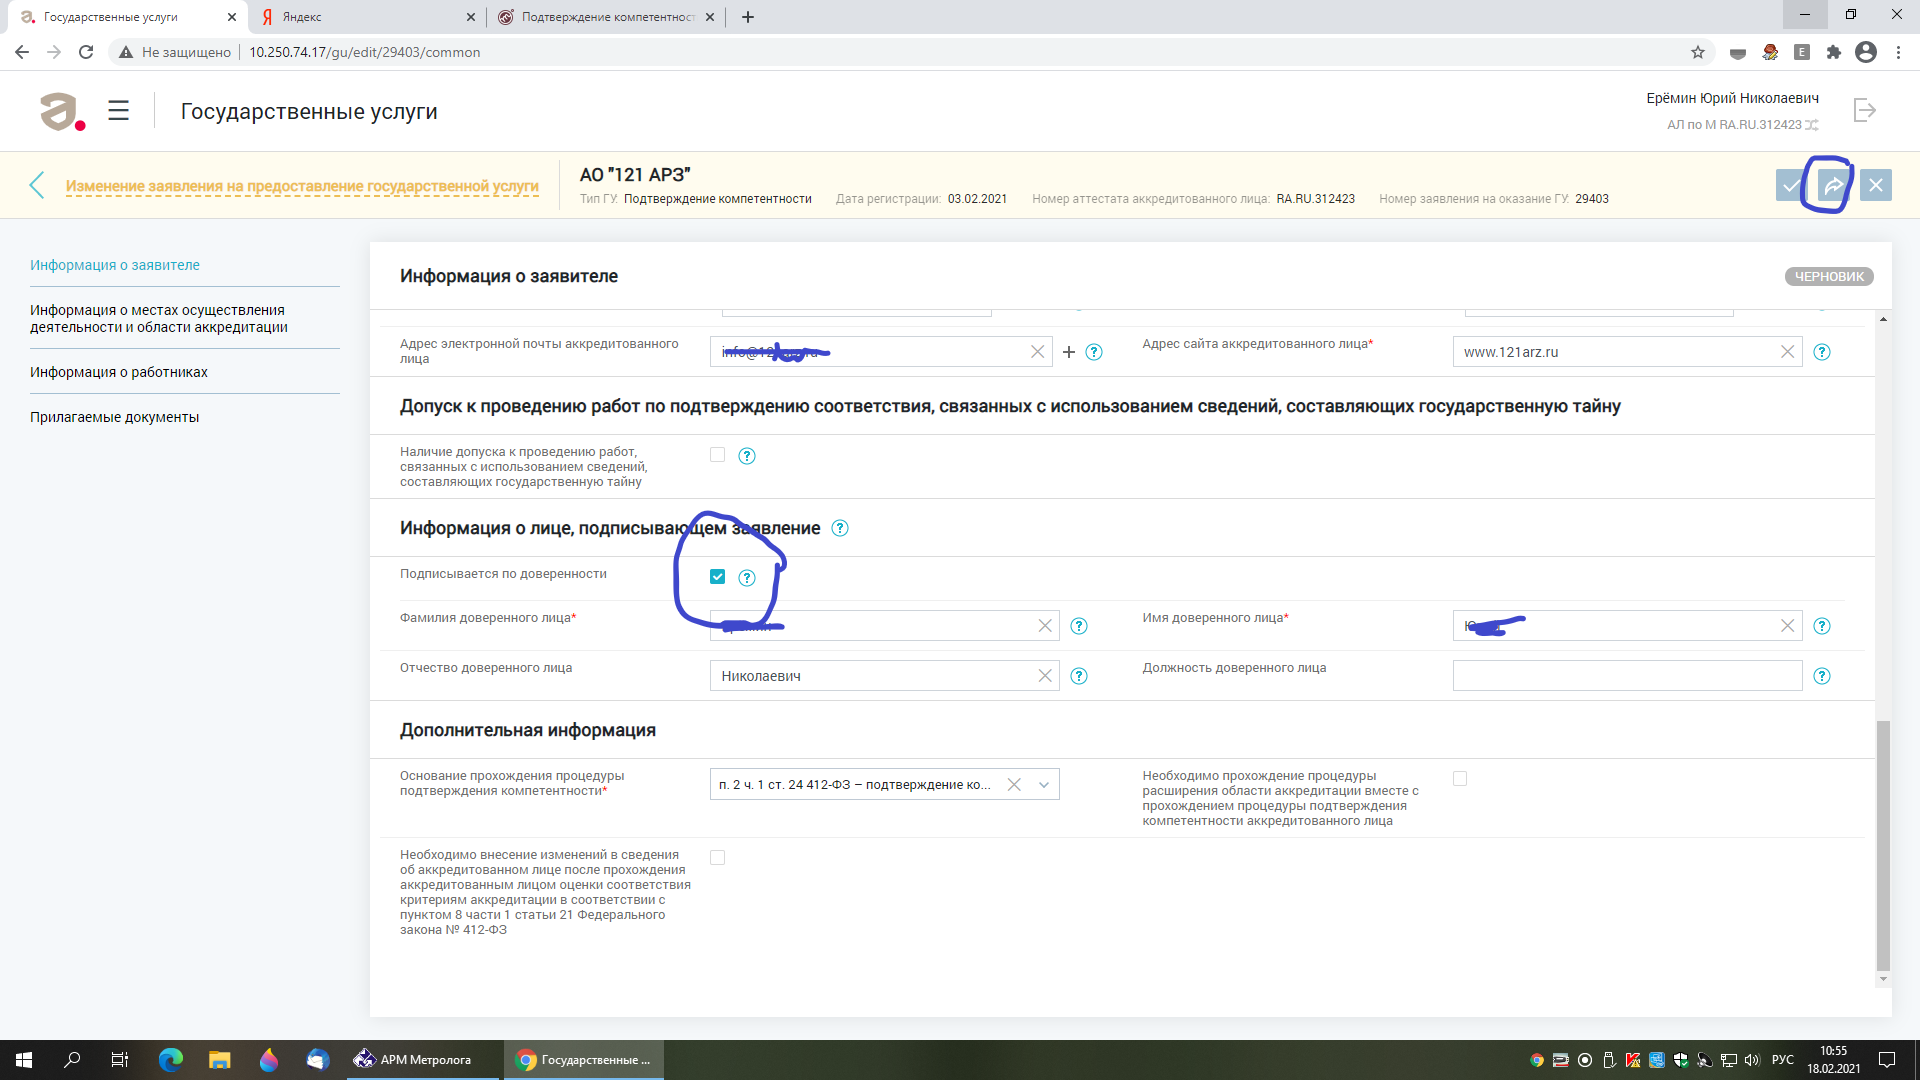Uncheck 'Подписывается по доверенности' checkbox
Image resolution: width=1920 pixels, height=1080 pixels.
pos(717,576)
